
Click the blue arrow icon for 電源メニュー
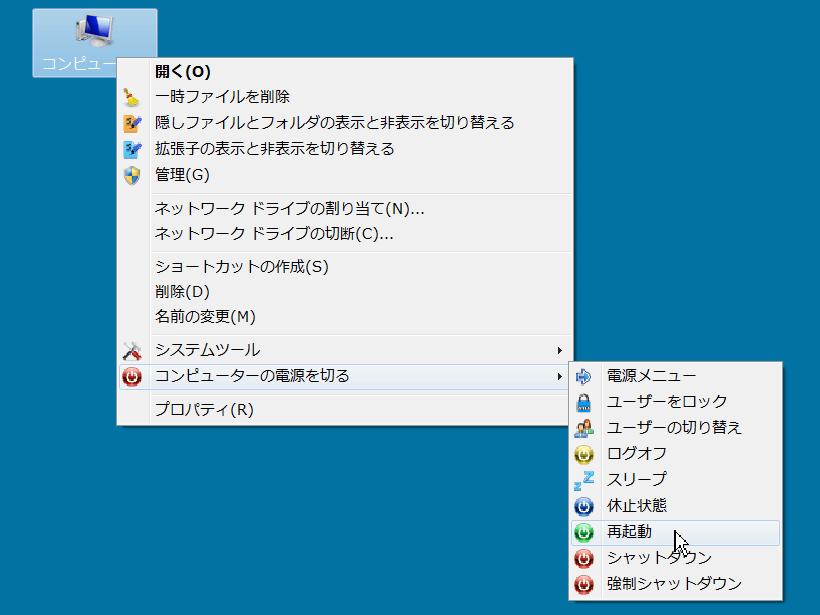pyautogui.click(x=584, y=376)
